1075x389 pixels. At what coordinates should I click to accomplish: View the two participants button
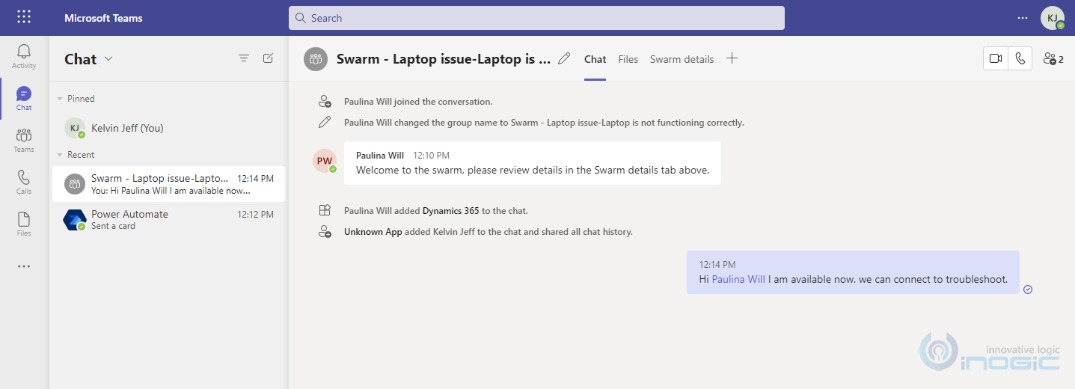click(x=1053, y=59)
